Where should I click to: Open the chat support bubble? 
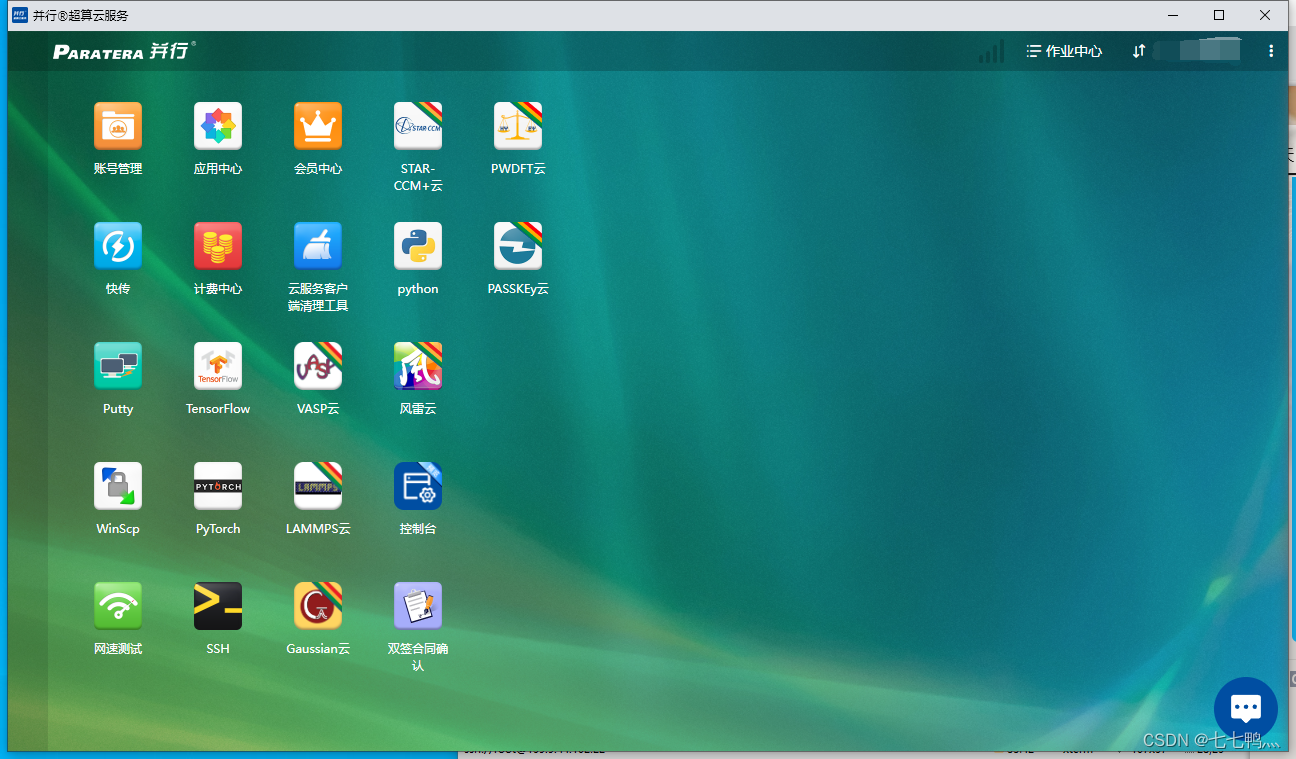[1245, 709]
